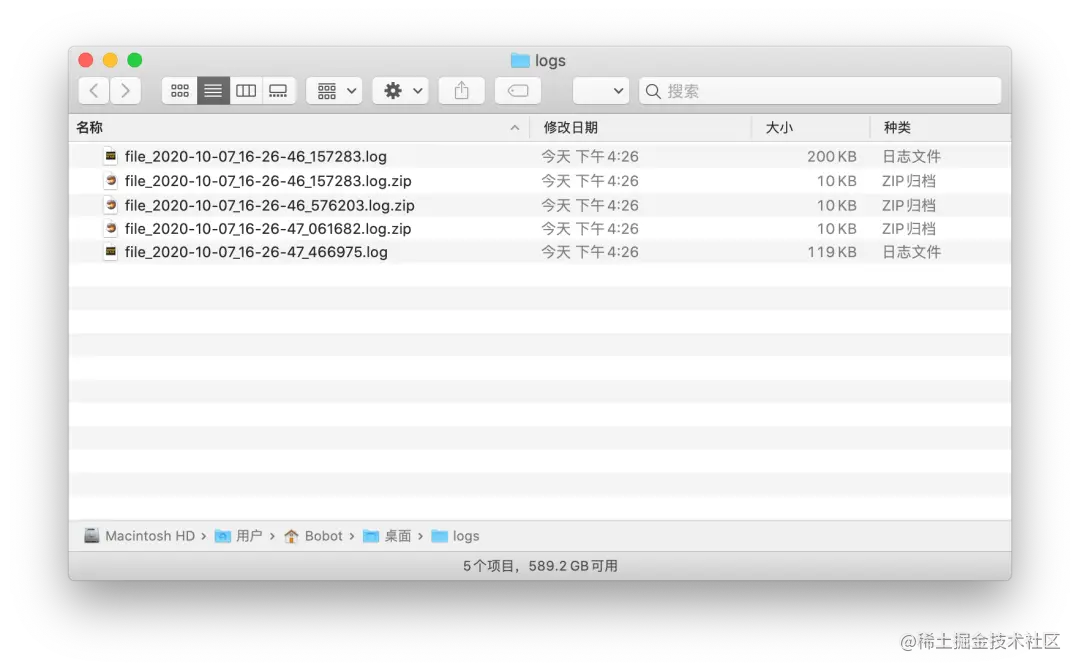Click the logs folder icon in title bar

pyautogui.click(x=520, y=61)
